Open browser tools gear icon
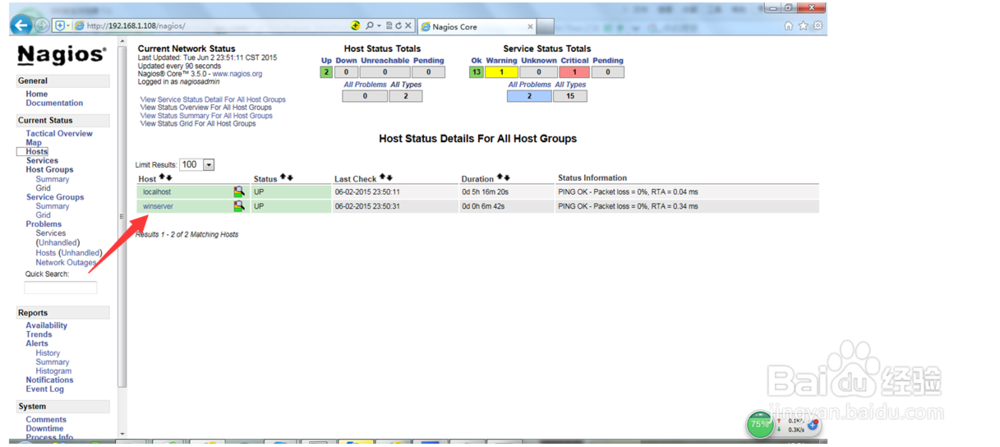This screenshot has height=447, width=1000. pyautogui.click(x=817, y=26)
